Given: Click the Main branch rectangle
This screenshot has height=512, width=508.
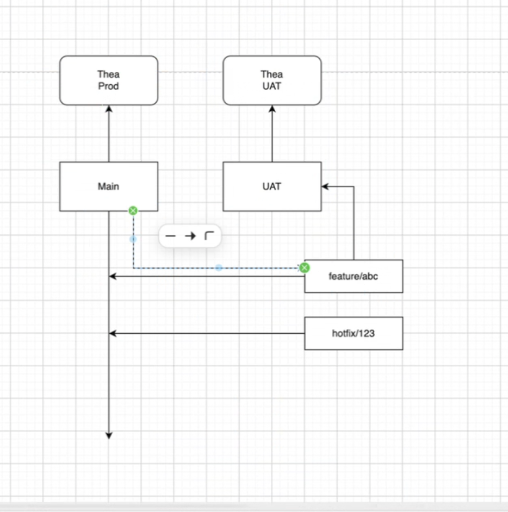Looking at the screenshot, I should [x=109, y=186].
